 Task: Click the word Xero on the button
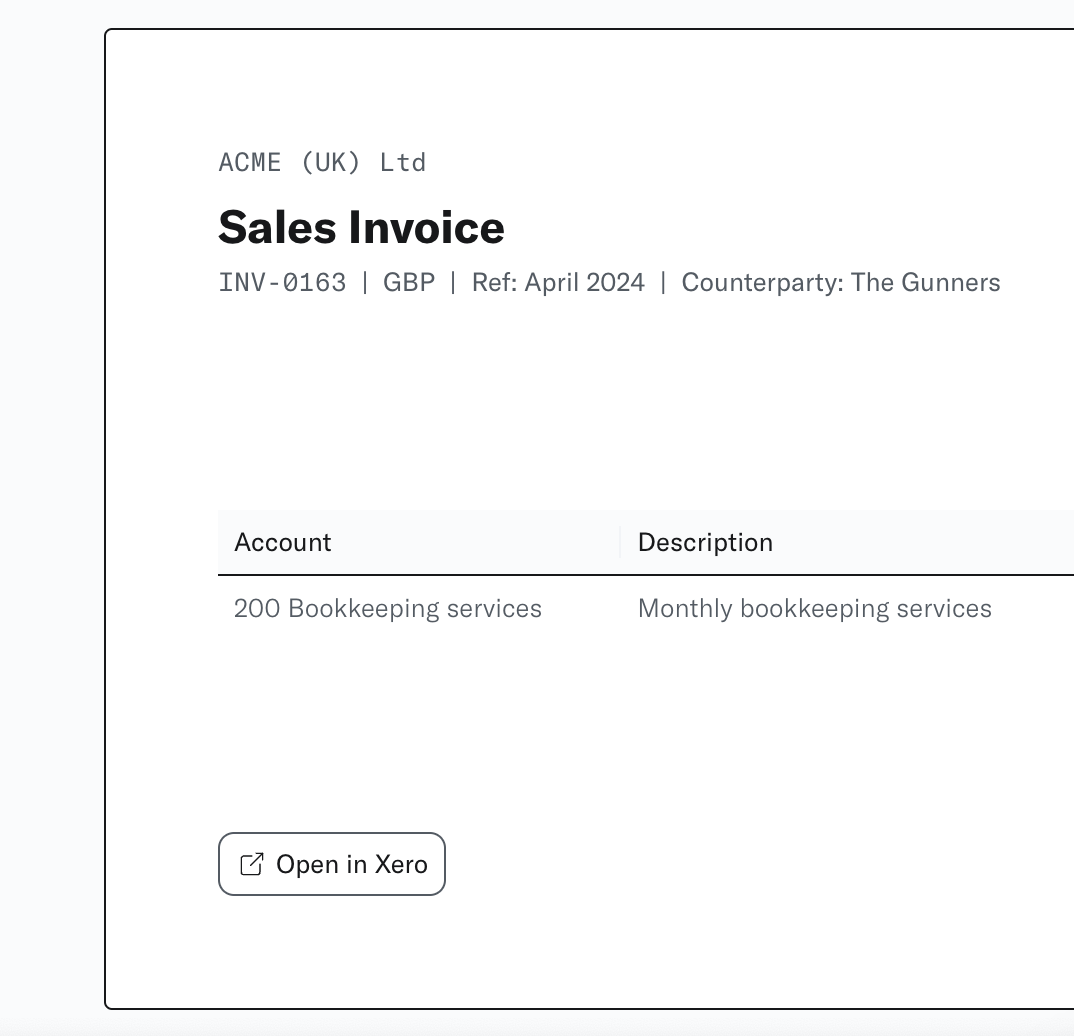401,864
